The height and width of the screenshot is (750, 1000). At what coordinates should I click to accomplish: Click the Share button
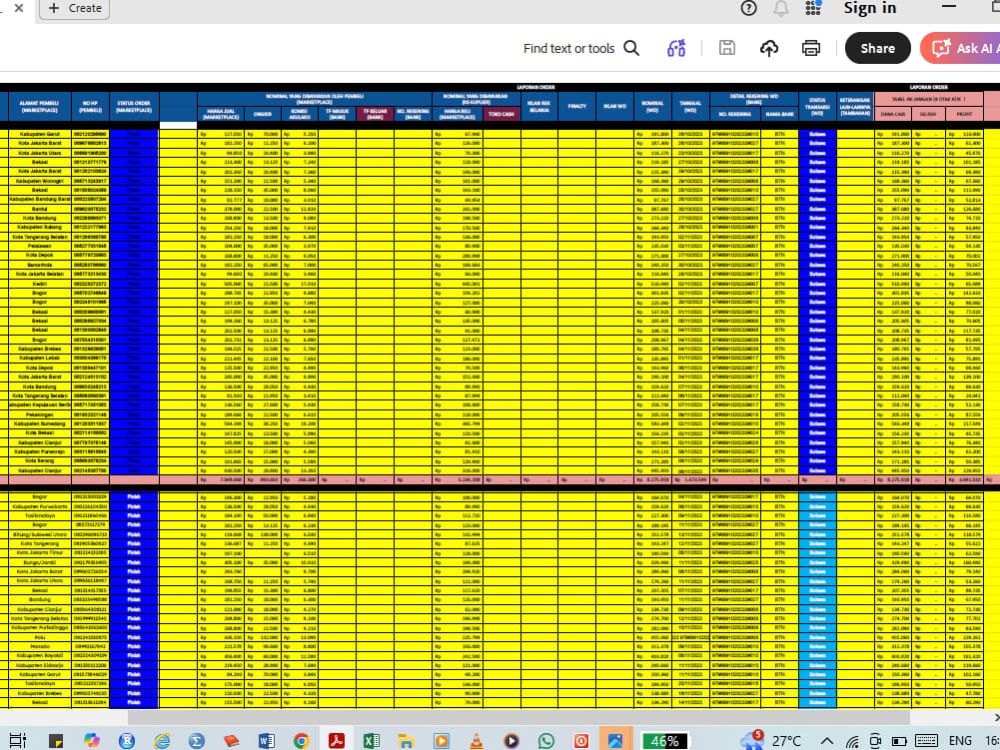pyautogui.click(x=877, y=48)
